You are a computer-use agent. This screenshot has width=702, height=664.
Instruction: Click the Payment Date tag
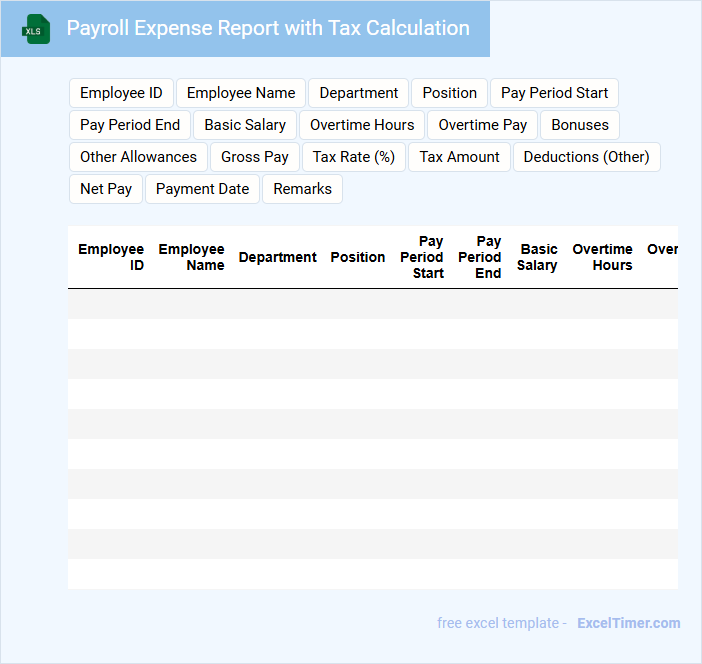click(x=202, y=189)
